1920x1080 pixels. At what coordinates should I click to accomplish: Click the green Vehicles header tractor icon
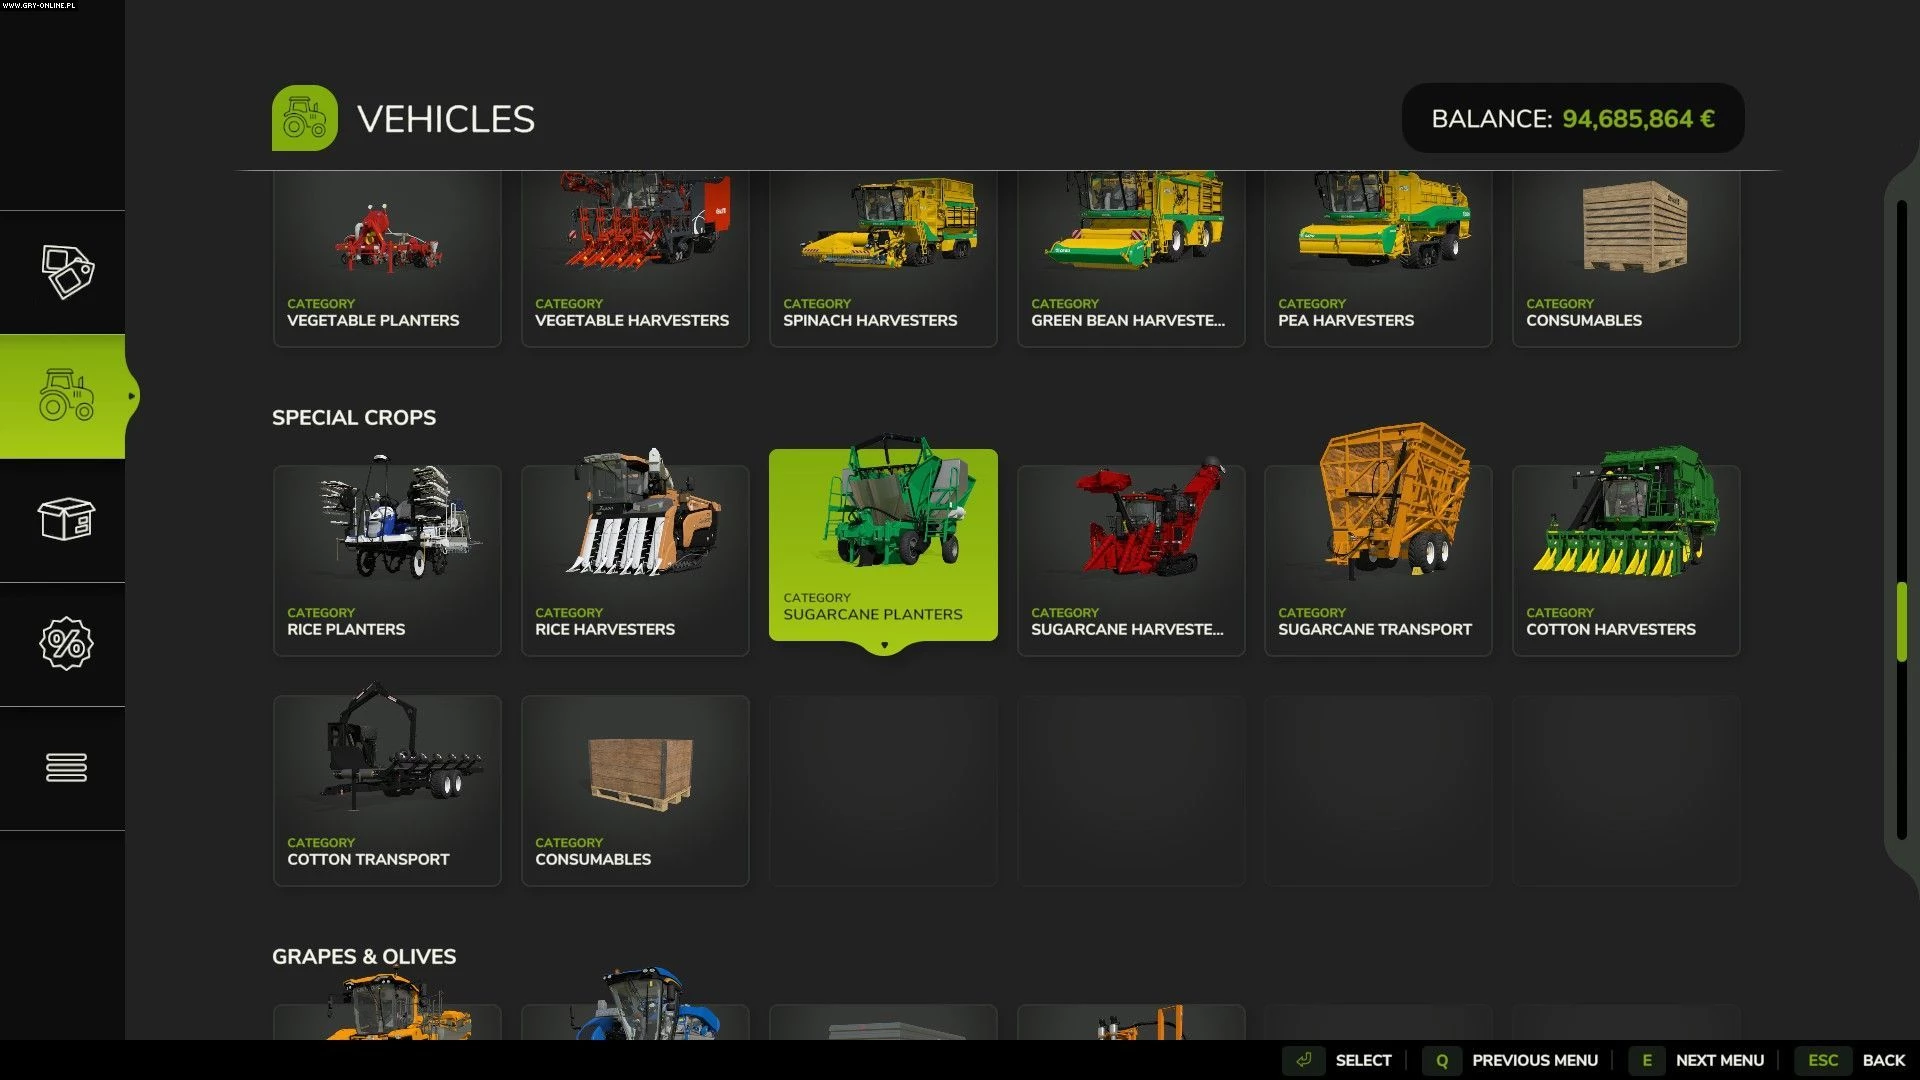tap(304, 118)
